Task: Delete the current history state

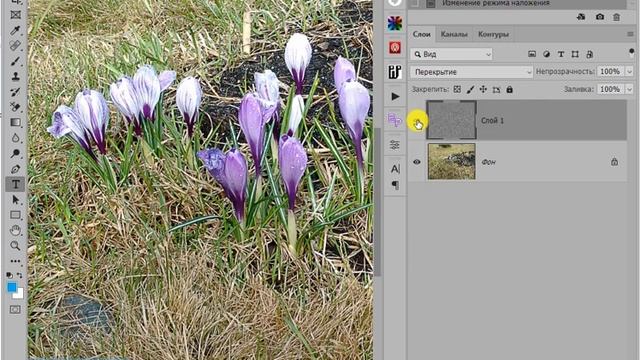Action: [x=616, y=17]
